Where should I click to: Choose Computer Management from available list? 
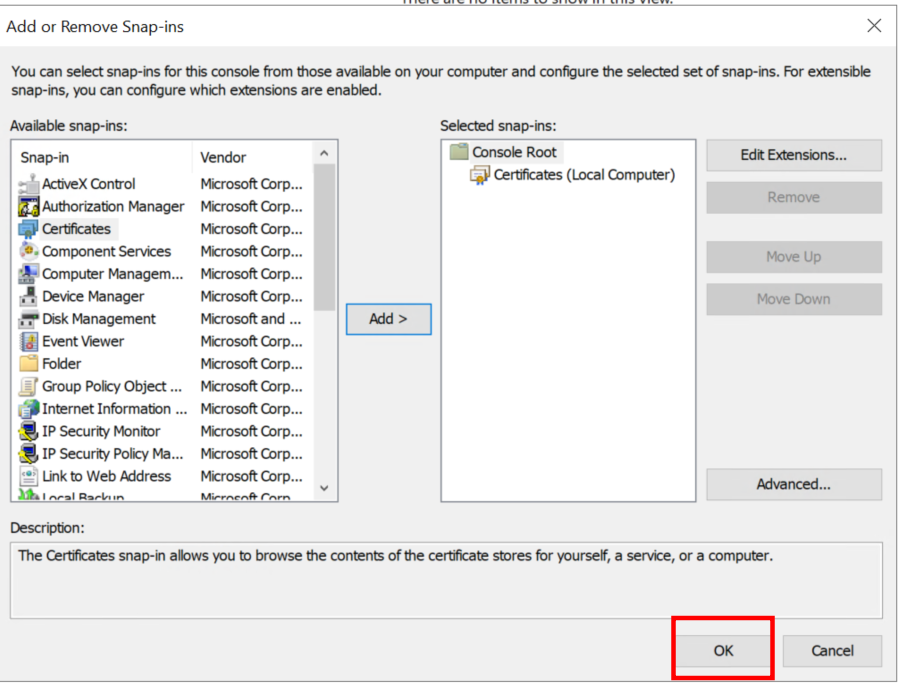112,274
